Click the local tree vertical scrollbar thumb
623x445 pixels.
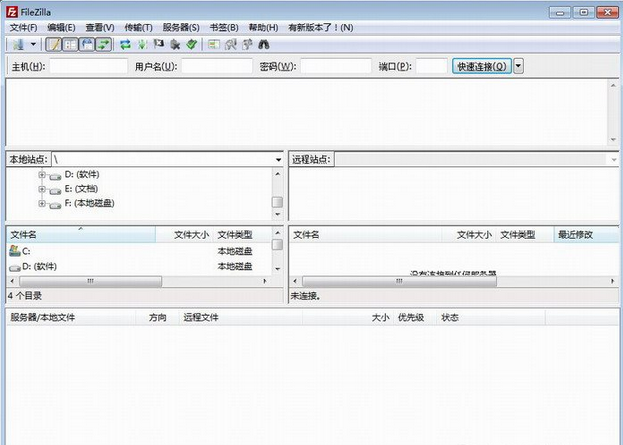pyautogui.click(x=277, y=202)
